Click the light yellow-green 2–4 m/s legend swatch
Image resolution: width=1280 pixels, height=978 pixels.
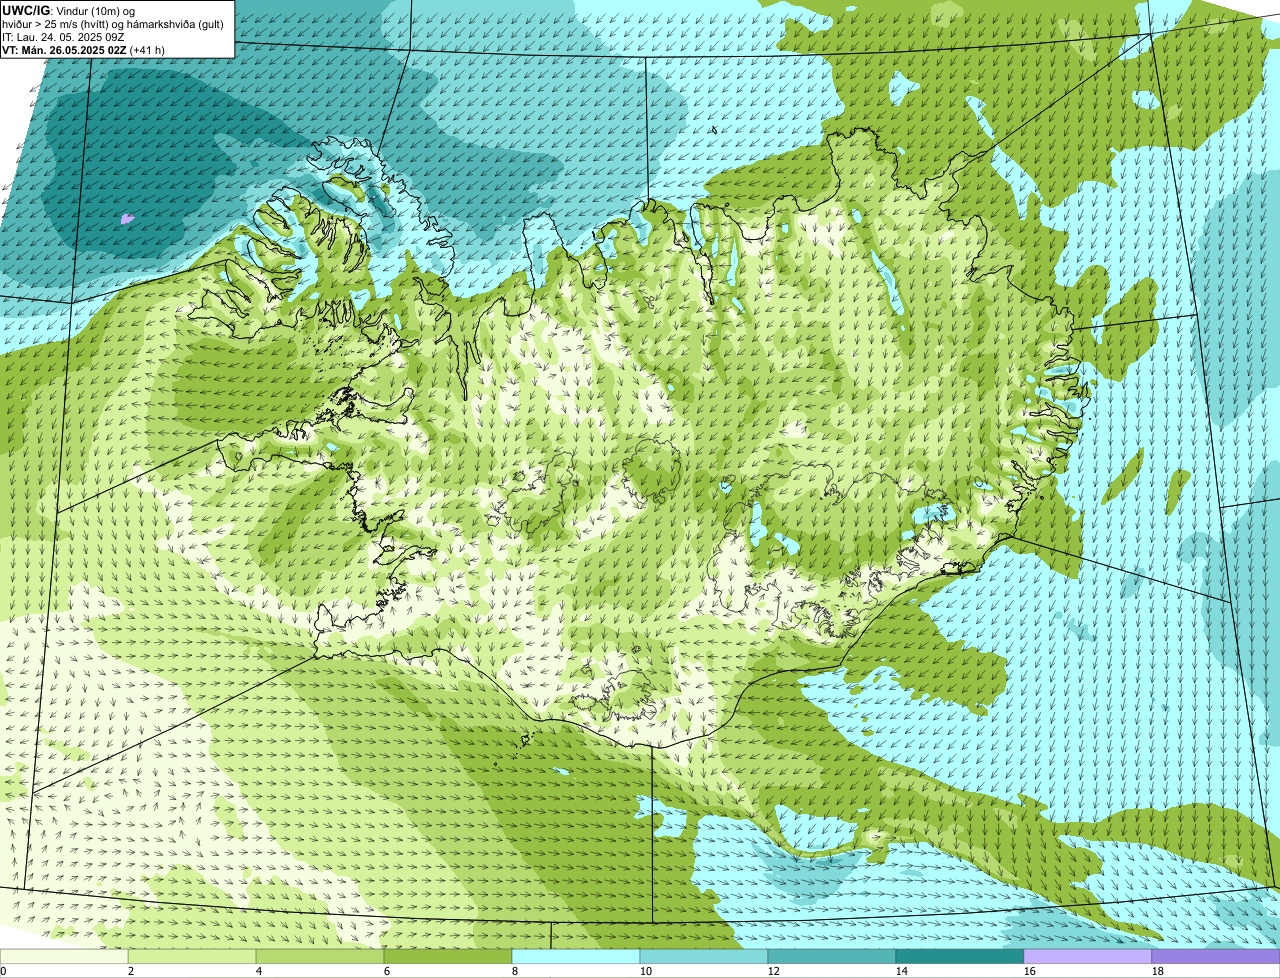point(192,956)
